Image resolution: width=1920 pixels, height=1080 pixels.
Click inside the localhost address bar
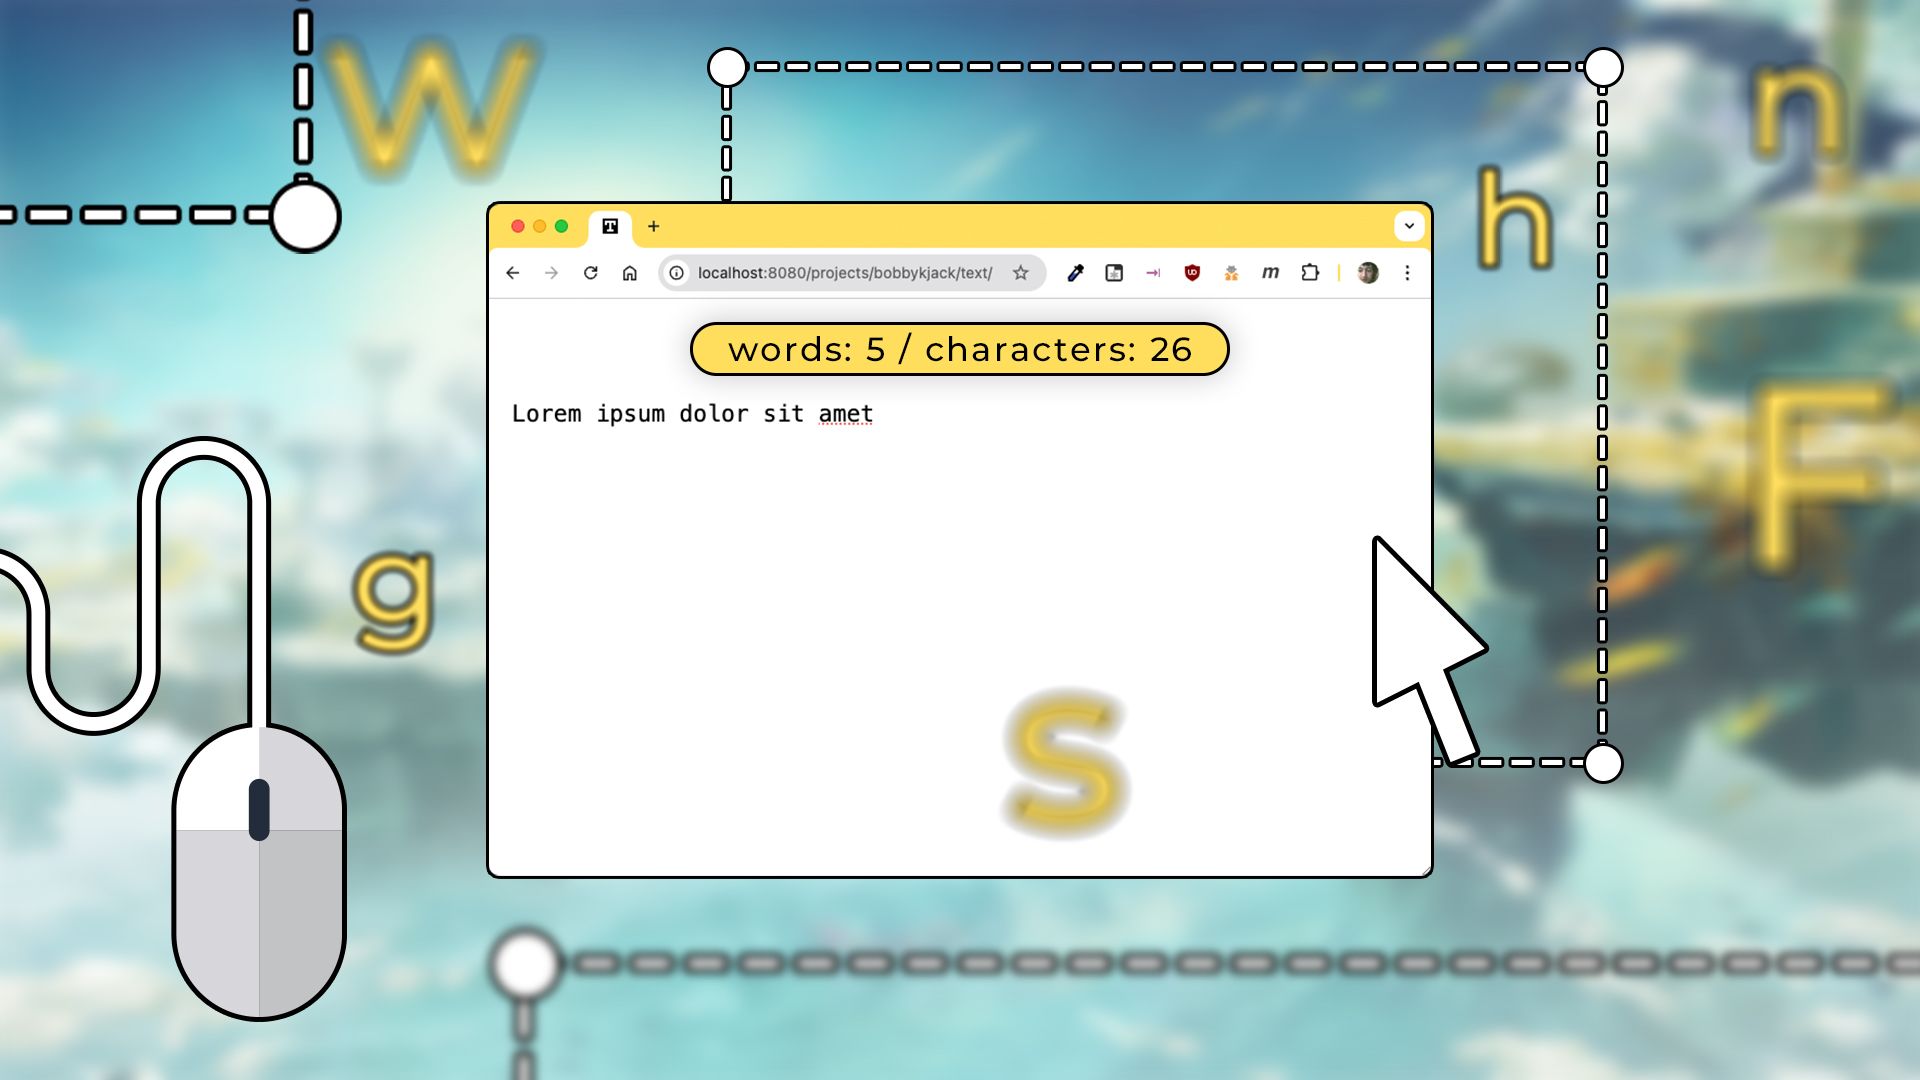coord(845,272)
